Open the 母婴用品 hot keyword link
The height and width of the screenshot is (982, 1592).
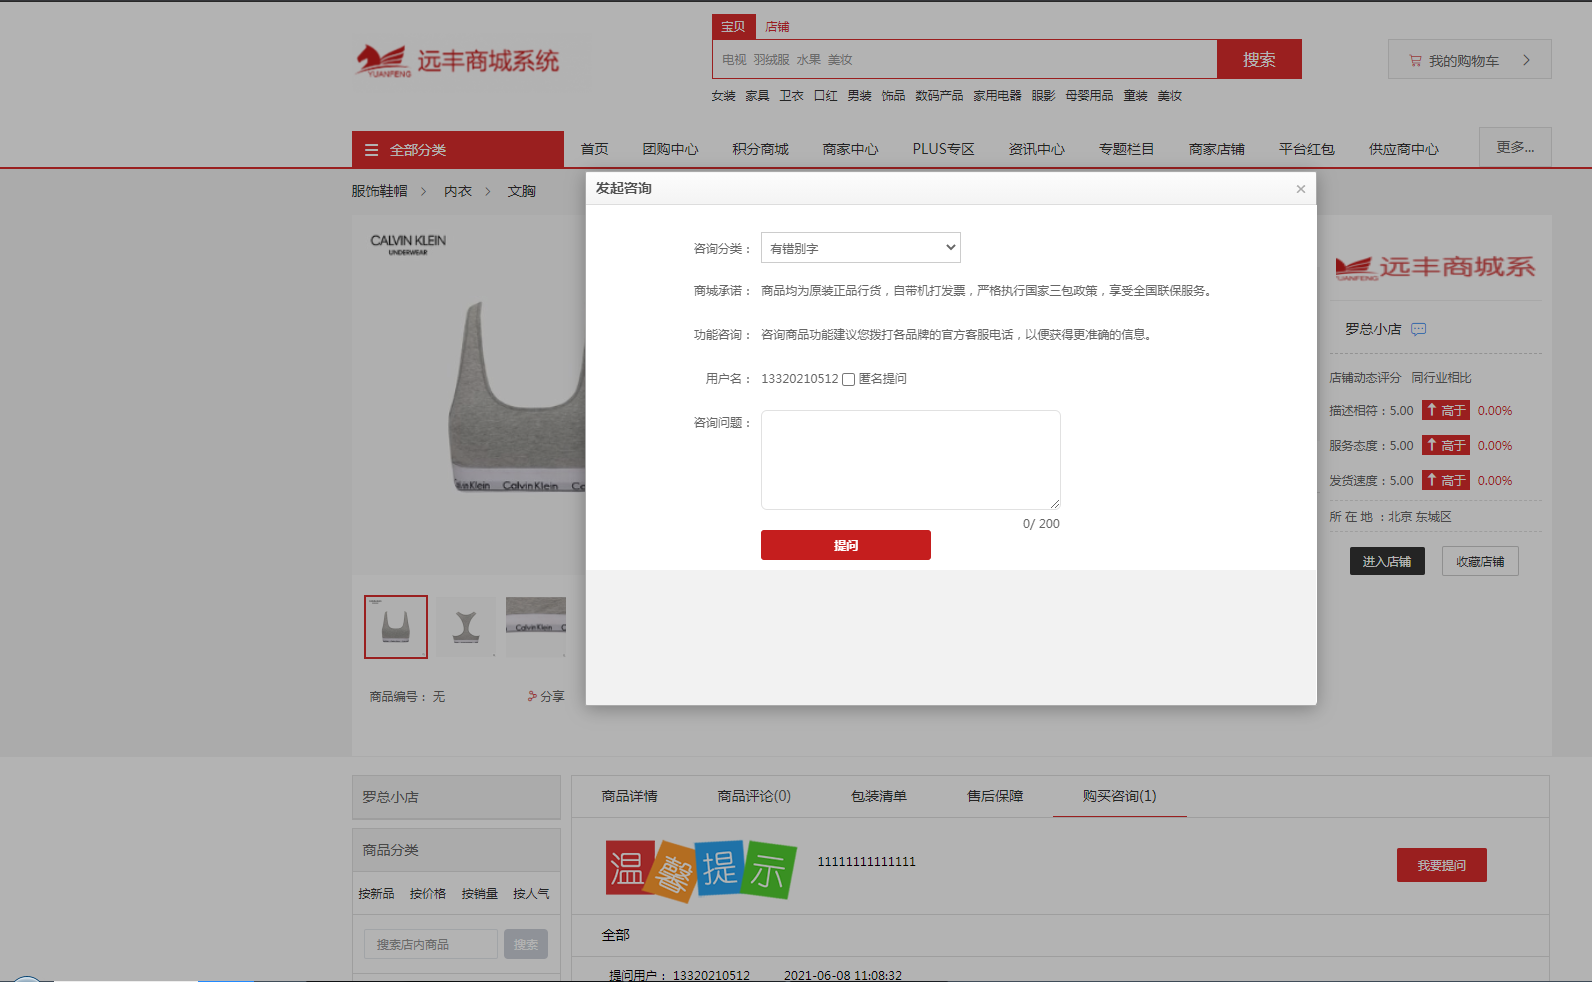click(1089, 96)
